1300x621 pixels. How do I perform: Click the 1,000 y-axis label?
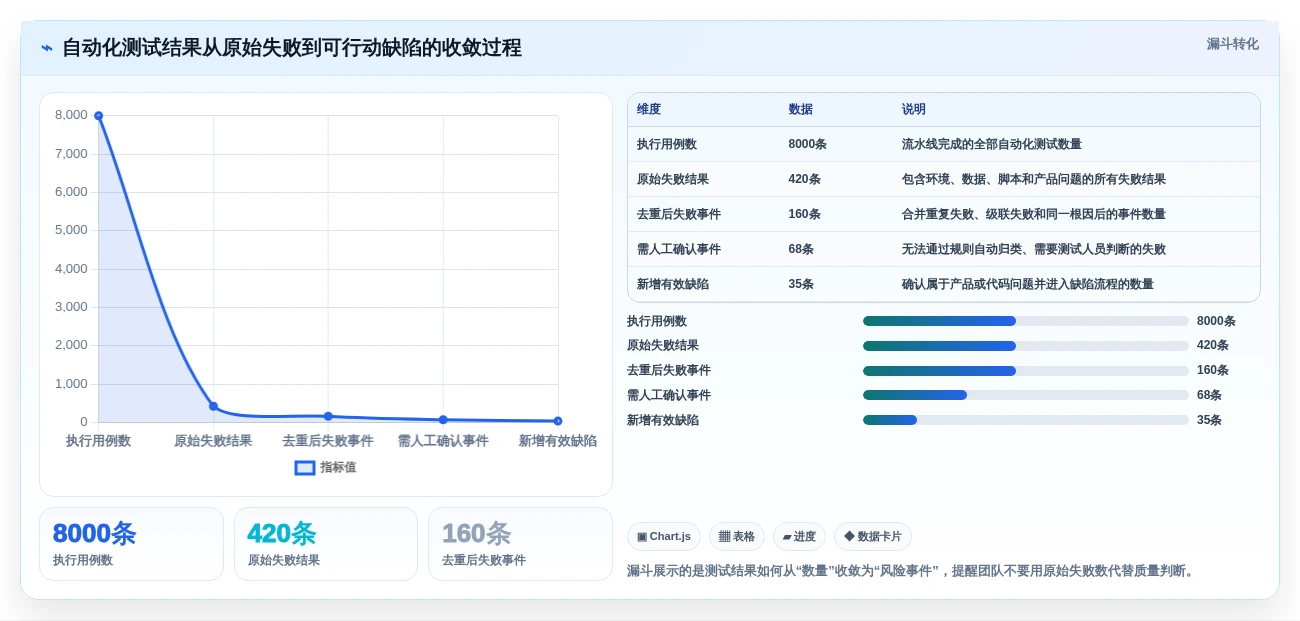(71, 383)
